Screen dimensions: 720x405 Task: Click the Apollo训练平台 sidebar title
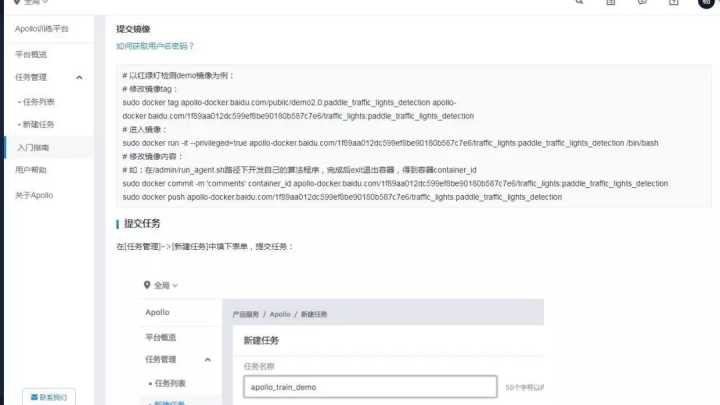[42, 28]
